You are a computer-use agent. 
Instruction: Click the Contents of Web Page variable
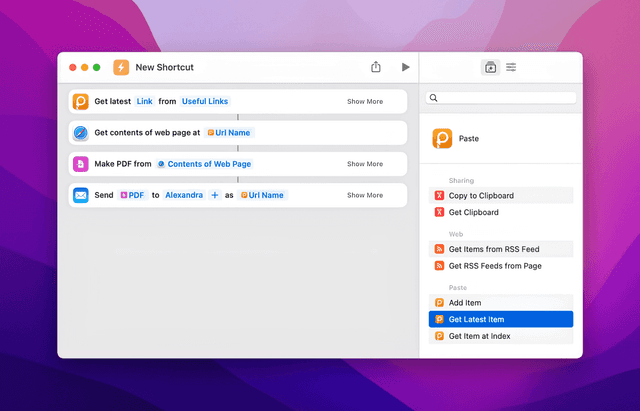pos(204,164)
